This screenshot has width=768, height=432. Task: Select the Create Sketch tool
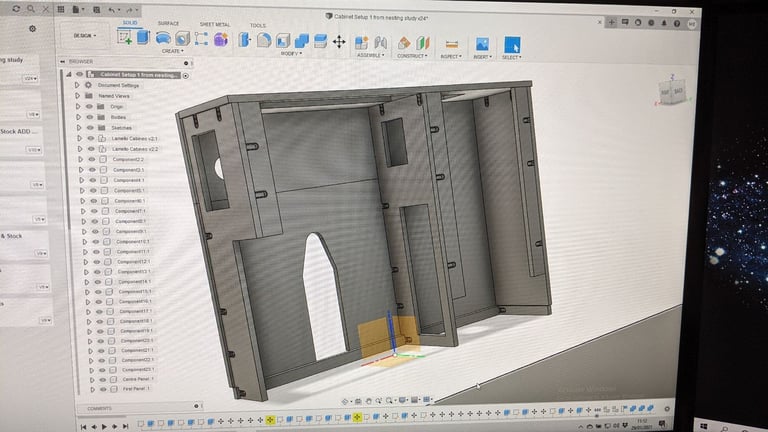pyautogui.click(x=125, y=37)
